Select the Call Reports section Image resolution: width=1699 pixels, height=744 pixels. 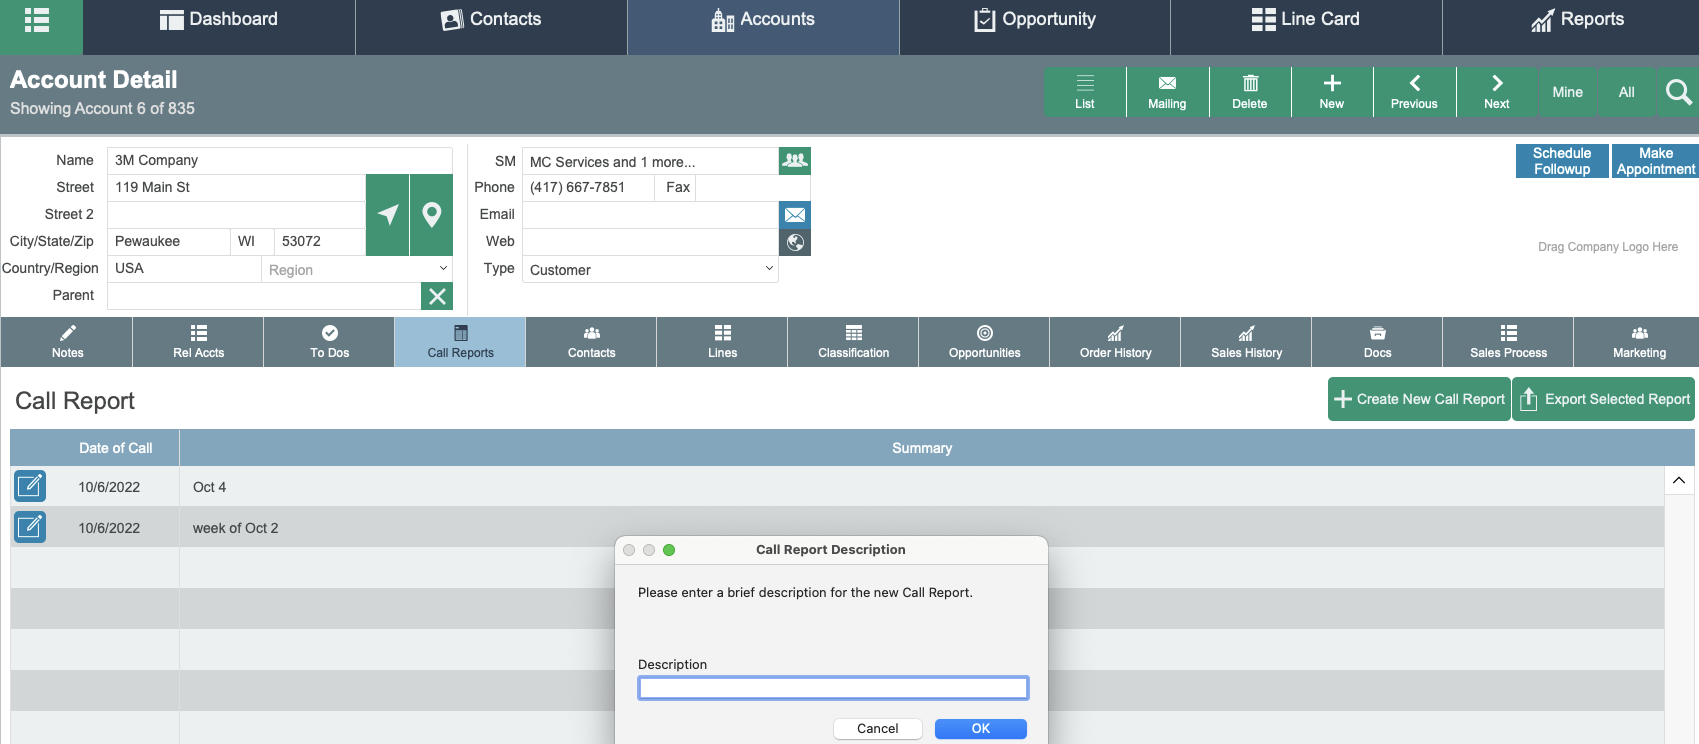pos(460,342)
